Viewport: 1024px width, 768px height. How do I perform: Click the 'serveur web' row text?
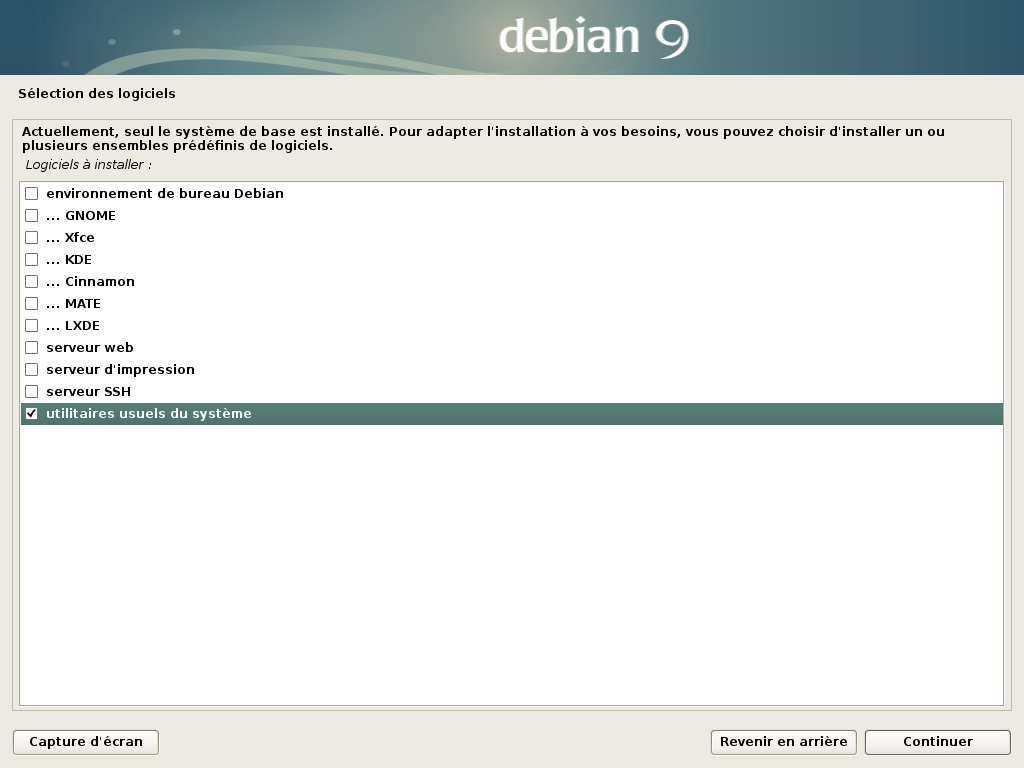(x=89, y=347)
